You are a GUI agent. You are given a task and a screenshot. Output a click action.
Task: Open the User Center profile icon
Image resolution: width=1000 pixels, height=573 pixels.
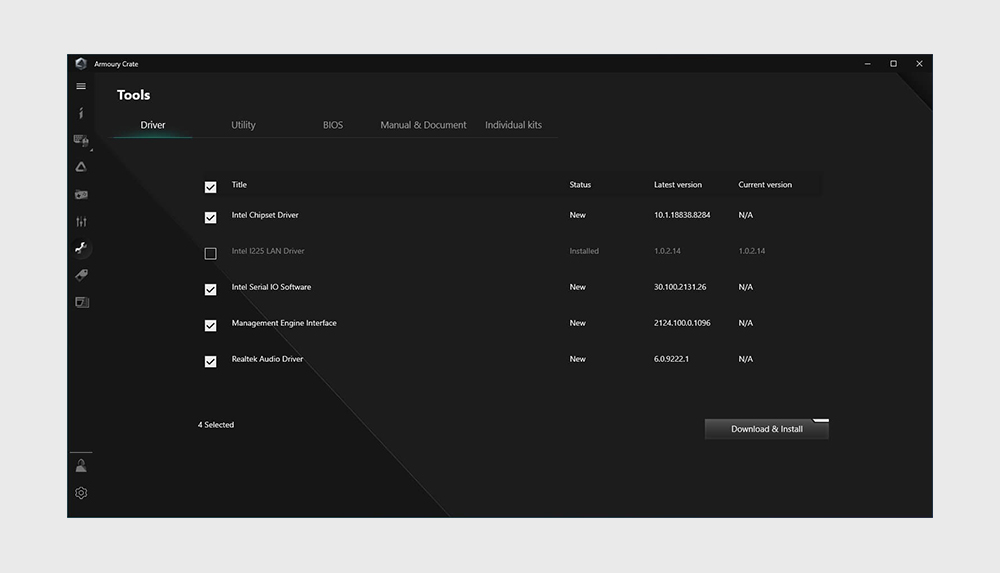pyautogui.click(x=81, y=466)
